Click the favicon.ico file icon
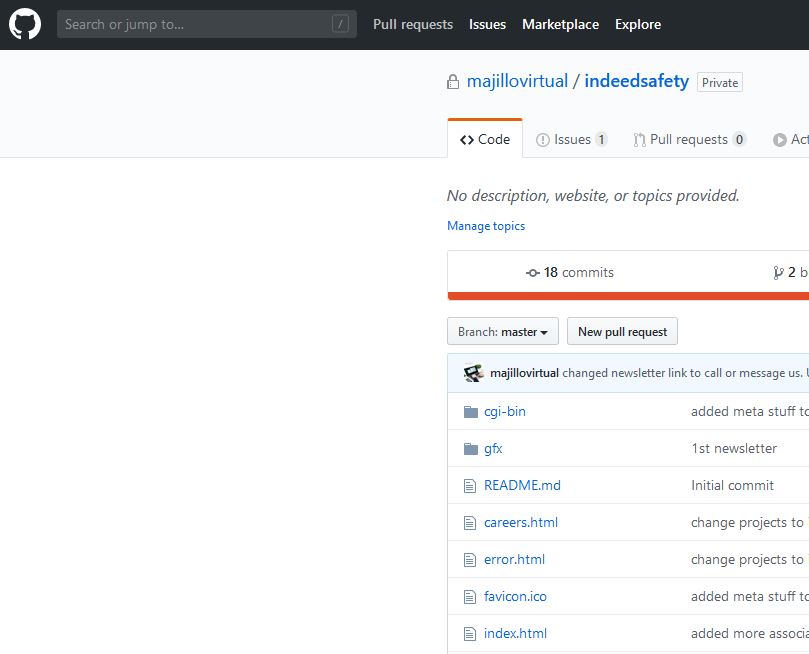The height and width of the screenshot is (654, 809). click(x=470, y=597)
